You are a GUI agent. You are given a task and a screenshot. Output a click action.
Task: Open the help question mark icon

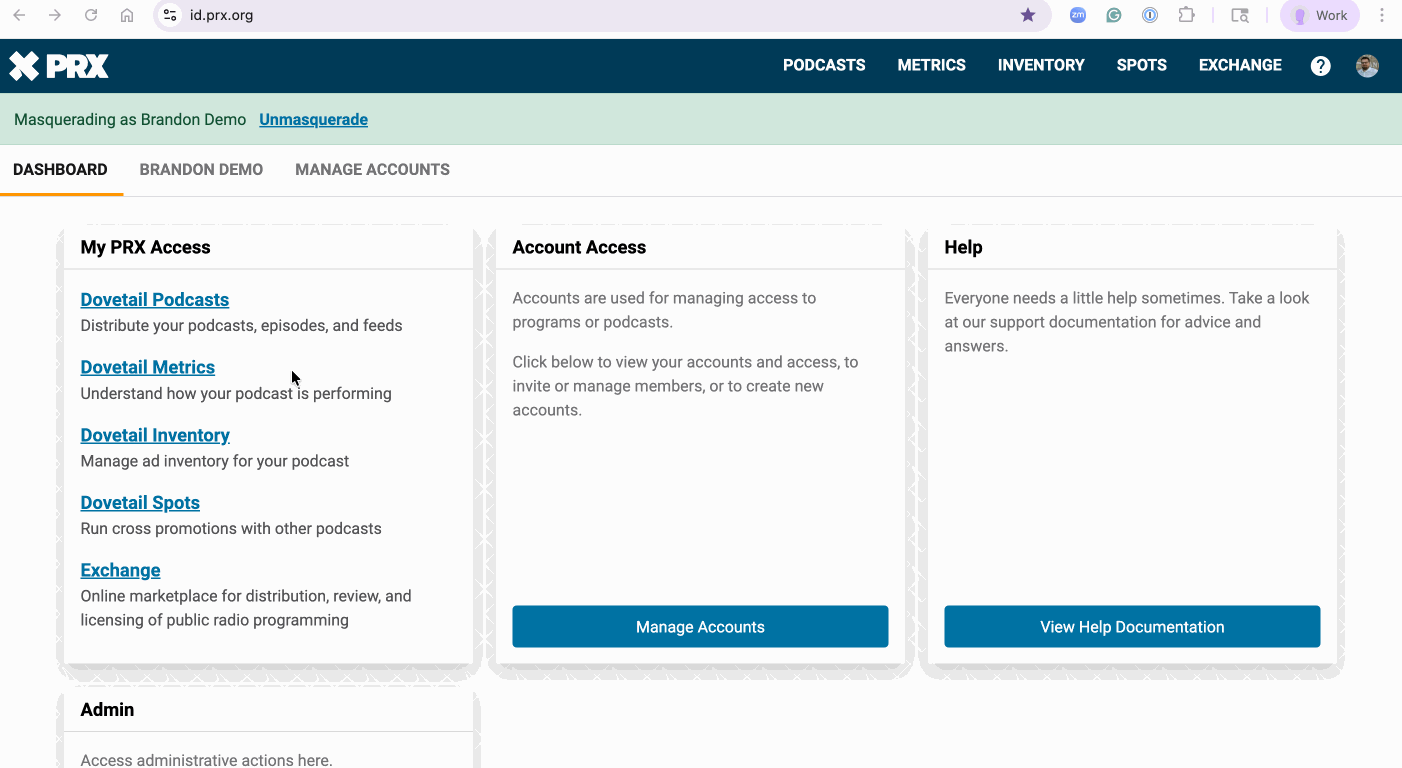[1320, 66]
